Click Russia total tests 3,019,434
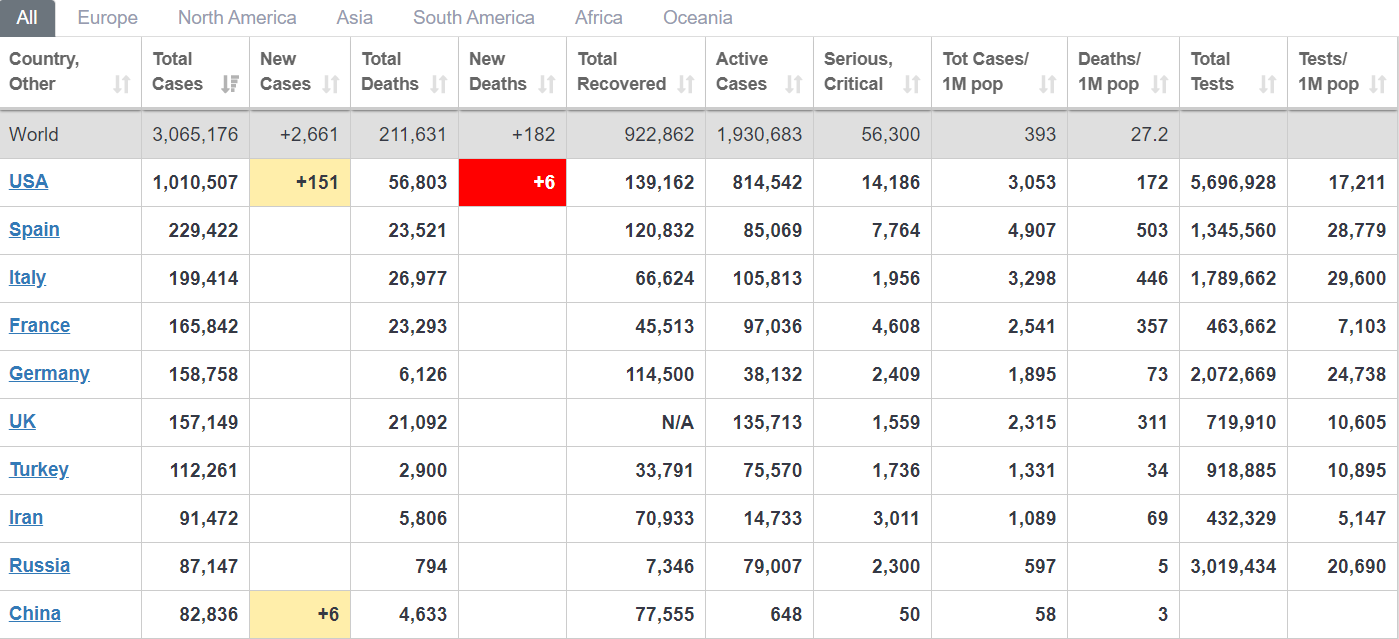The height and width of the screenshot is (639, 1399). 1233,566
